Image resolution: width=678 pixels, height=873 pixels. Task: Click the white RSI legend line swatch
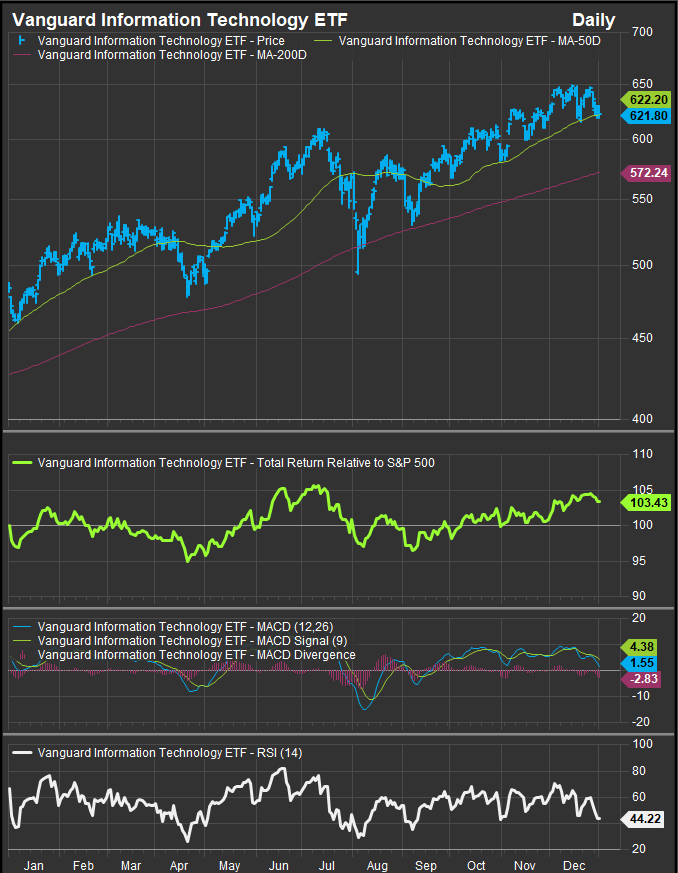click(22, 753)
